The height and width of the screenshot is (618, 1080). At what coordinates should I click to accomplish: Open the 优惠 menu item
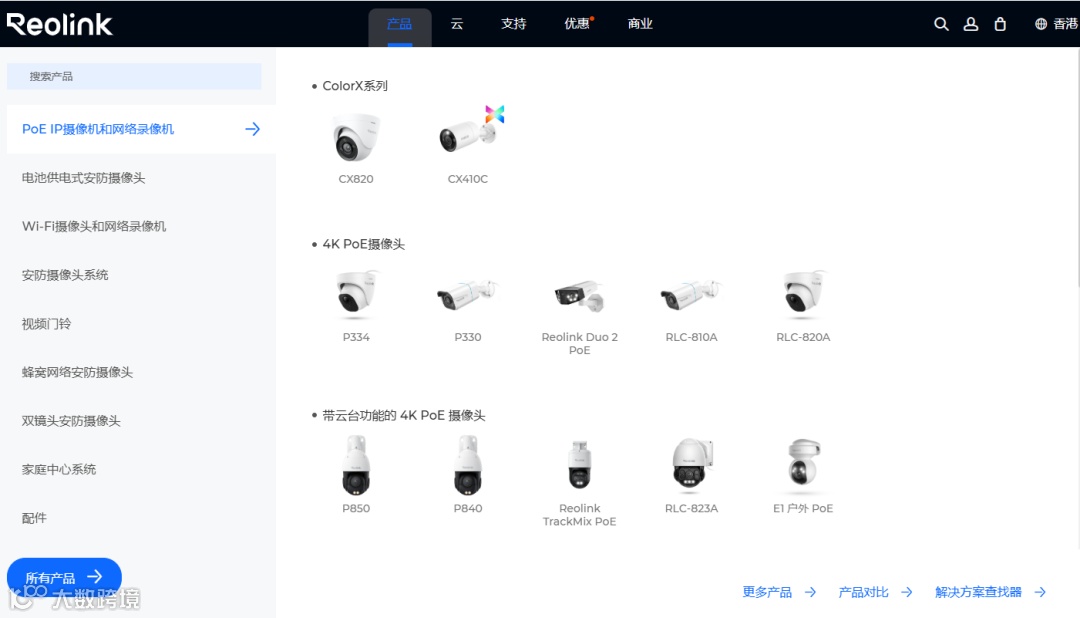(x=577, y=24)
